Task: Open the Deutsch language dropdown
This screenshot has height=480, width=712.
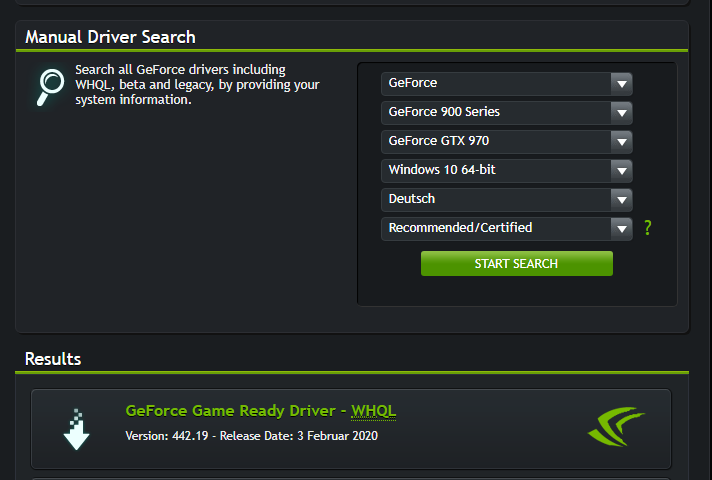Action: click(507, 200)
